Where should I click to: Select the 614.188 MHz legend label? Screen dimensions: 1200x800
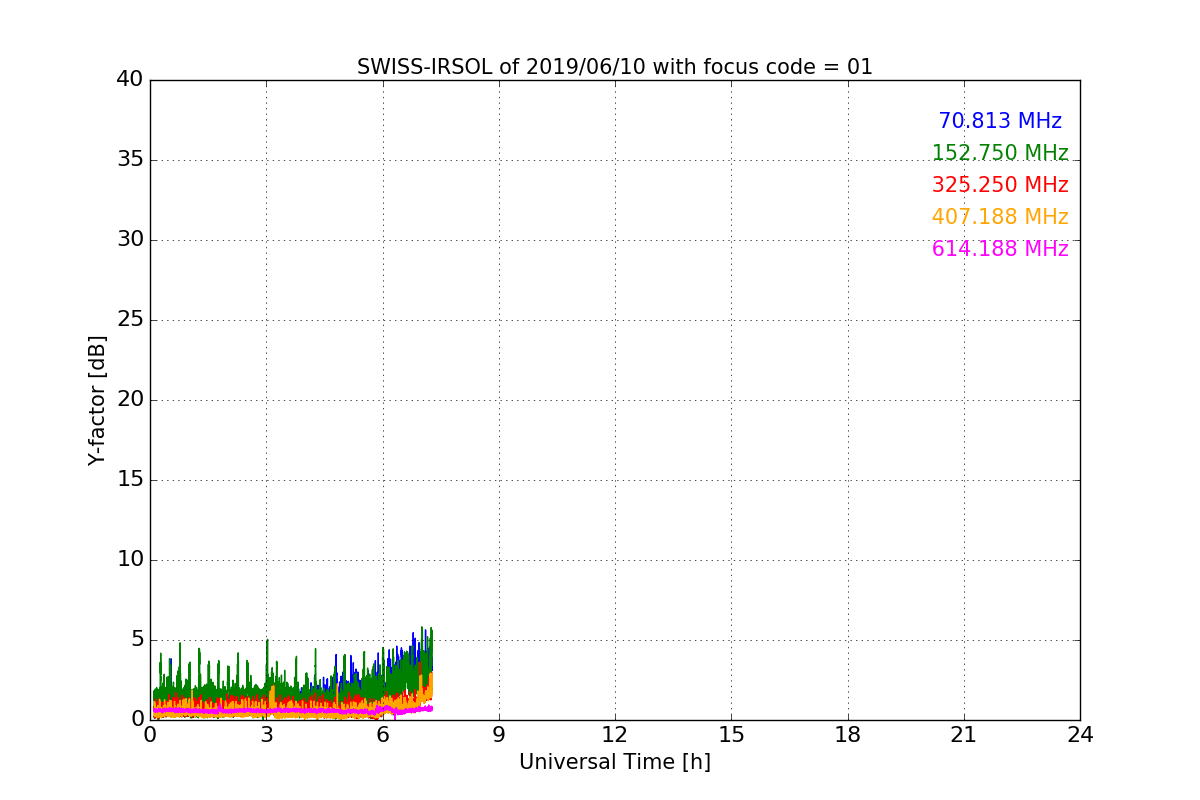coord(1000,249)
